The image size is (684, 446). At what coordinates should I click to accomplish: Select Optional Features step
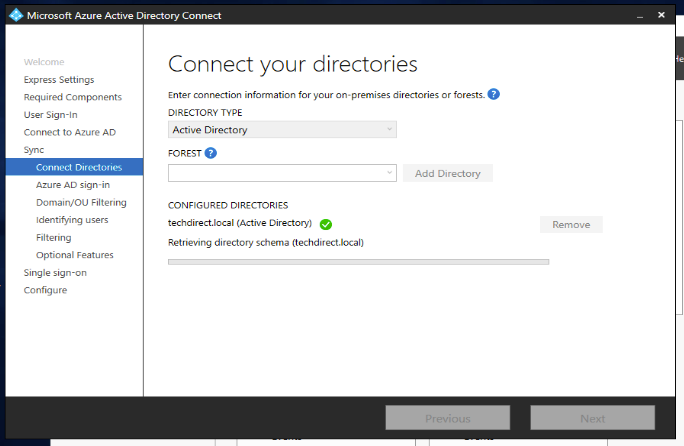(x=75, y=255)
